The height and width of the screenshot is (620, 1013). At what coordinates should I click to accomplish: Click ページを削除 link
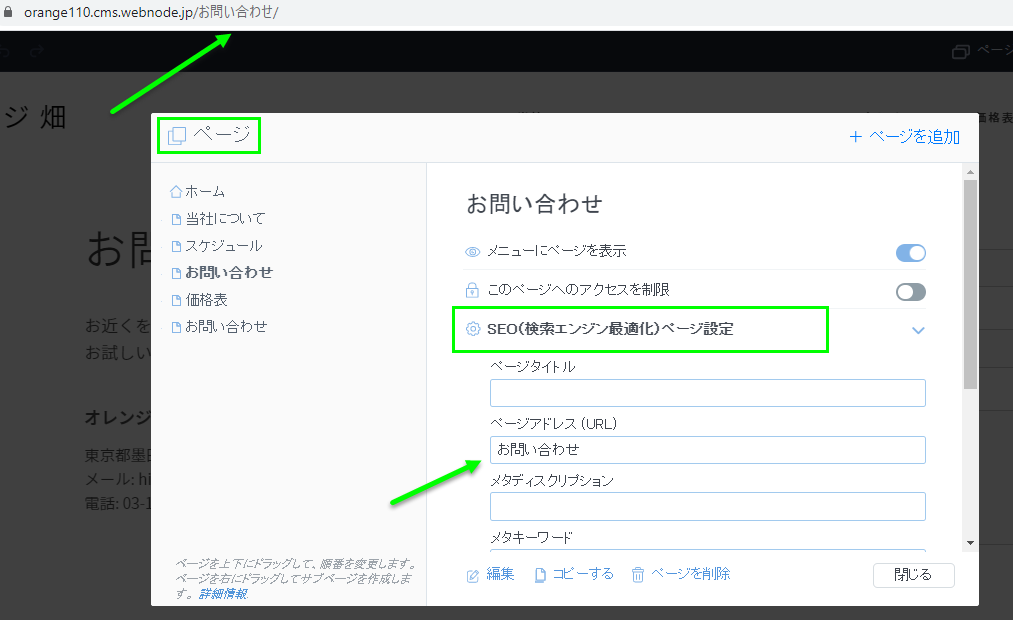[x=690, y=574]
